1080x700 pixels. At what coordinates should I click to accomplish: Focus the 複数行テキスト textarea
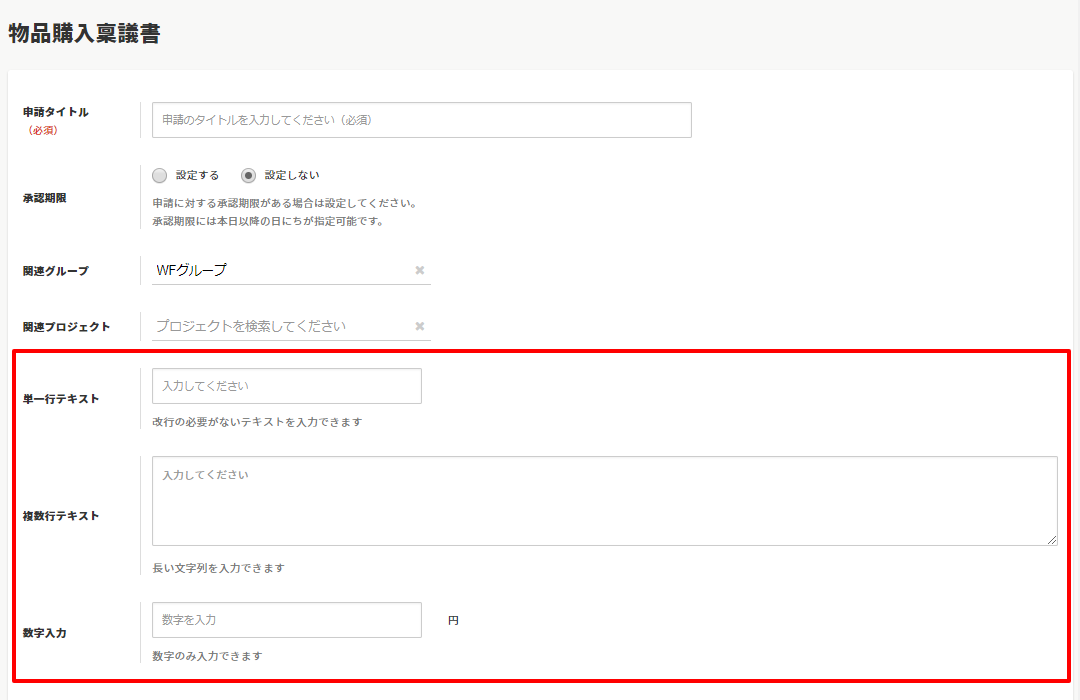point(604,501)
